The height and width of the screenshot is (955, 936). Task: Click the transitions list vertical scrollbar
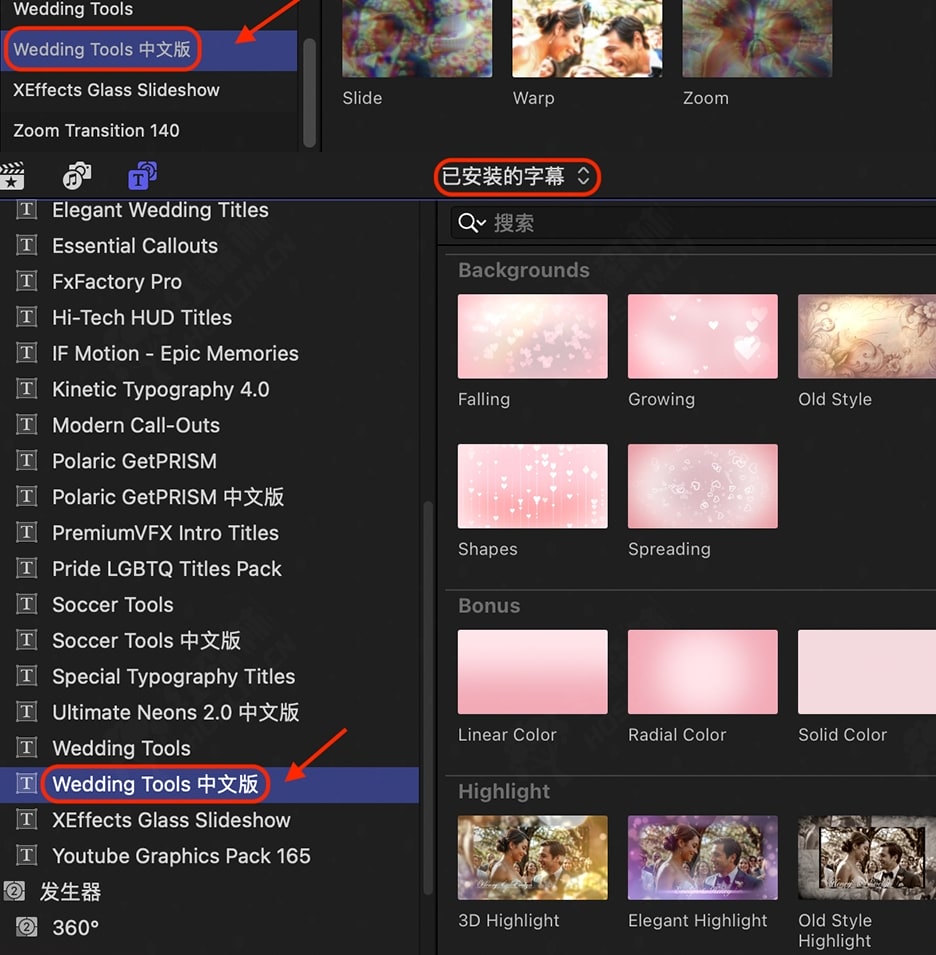(309, 93)
